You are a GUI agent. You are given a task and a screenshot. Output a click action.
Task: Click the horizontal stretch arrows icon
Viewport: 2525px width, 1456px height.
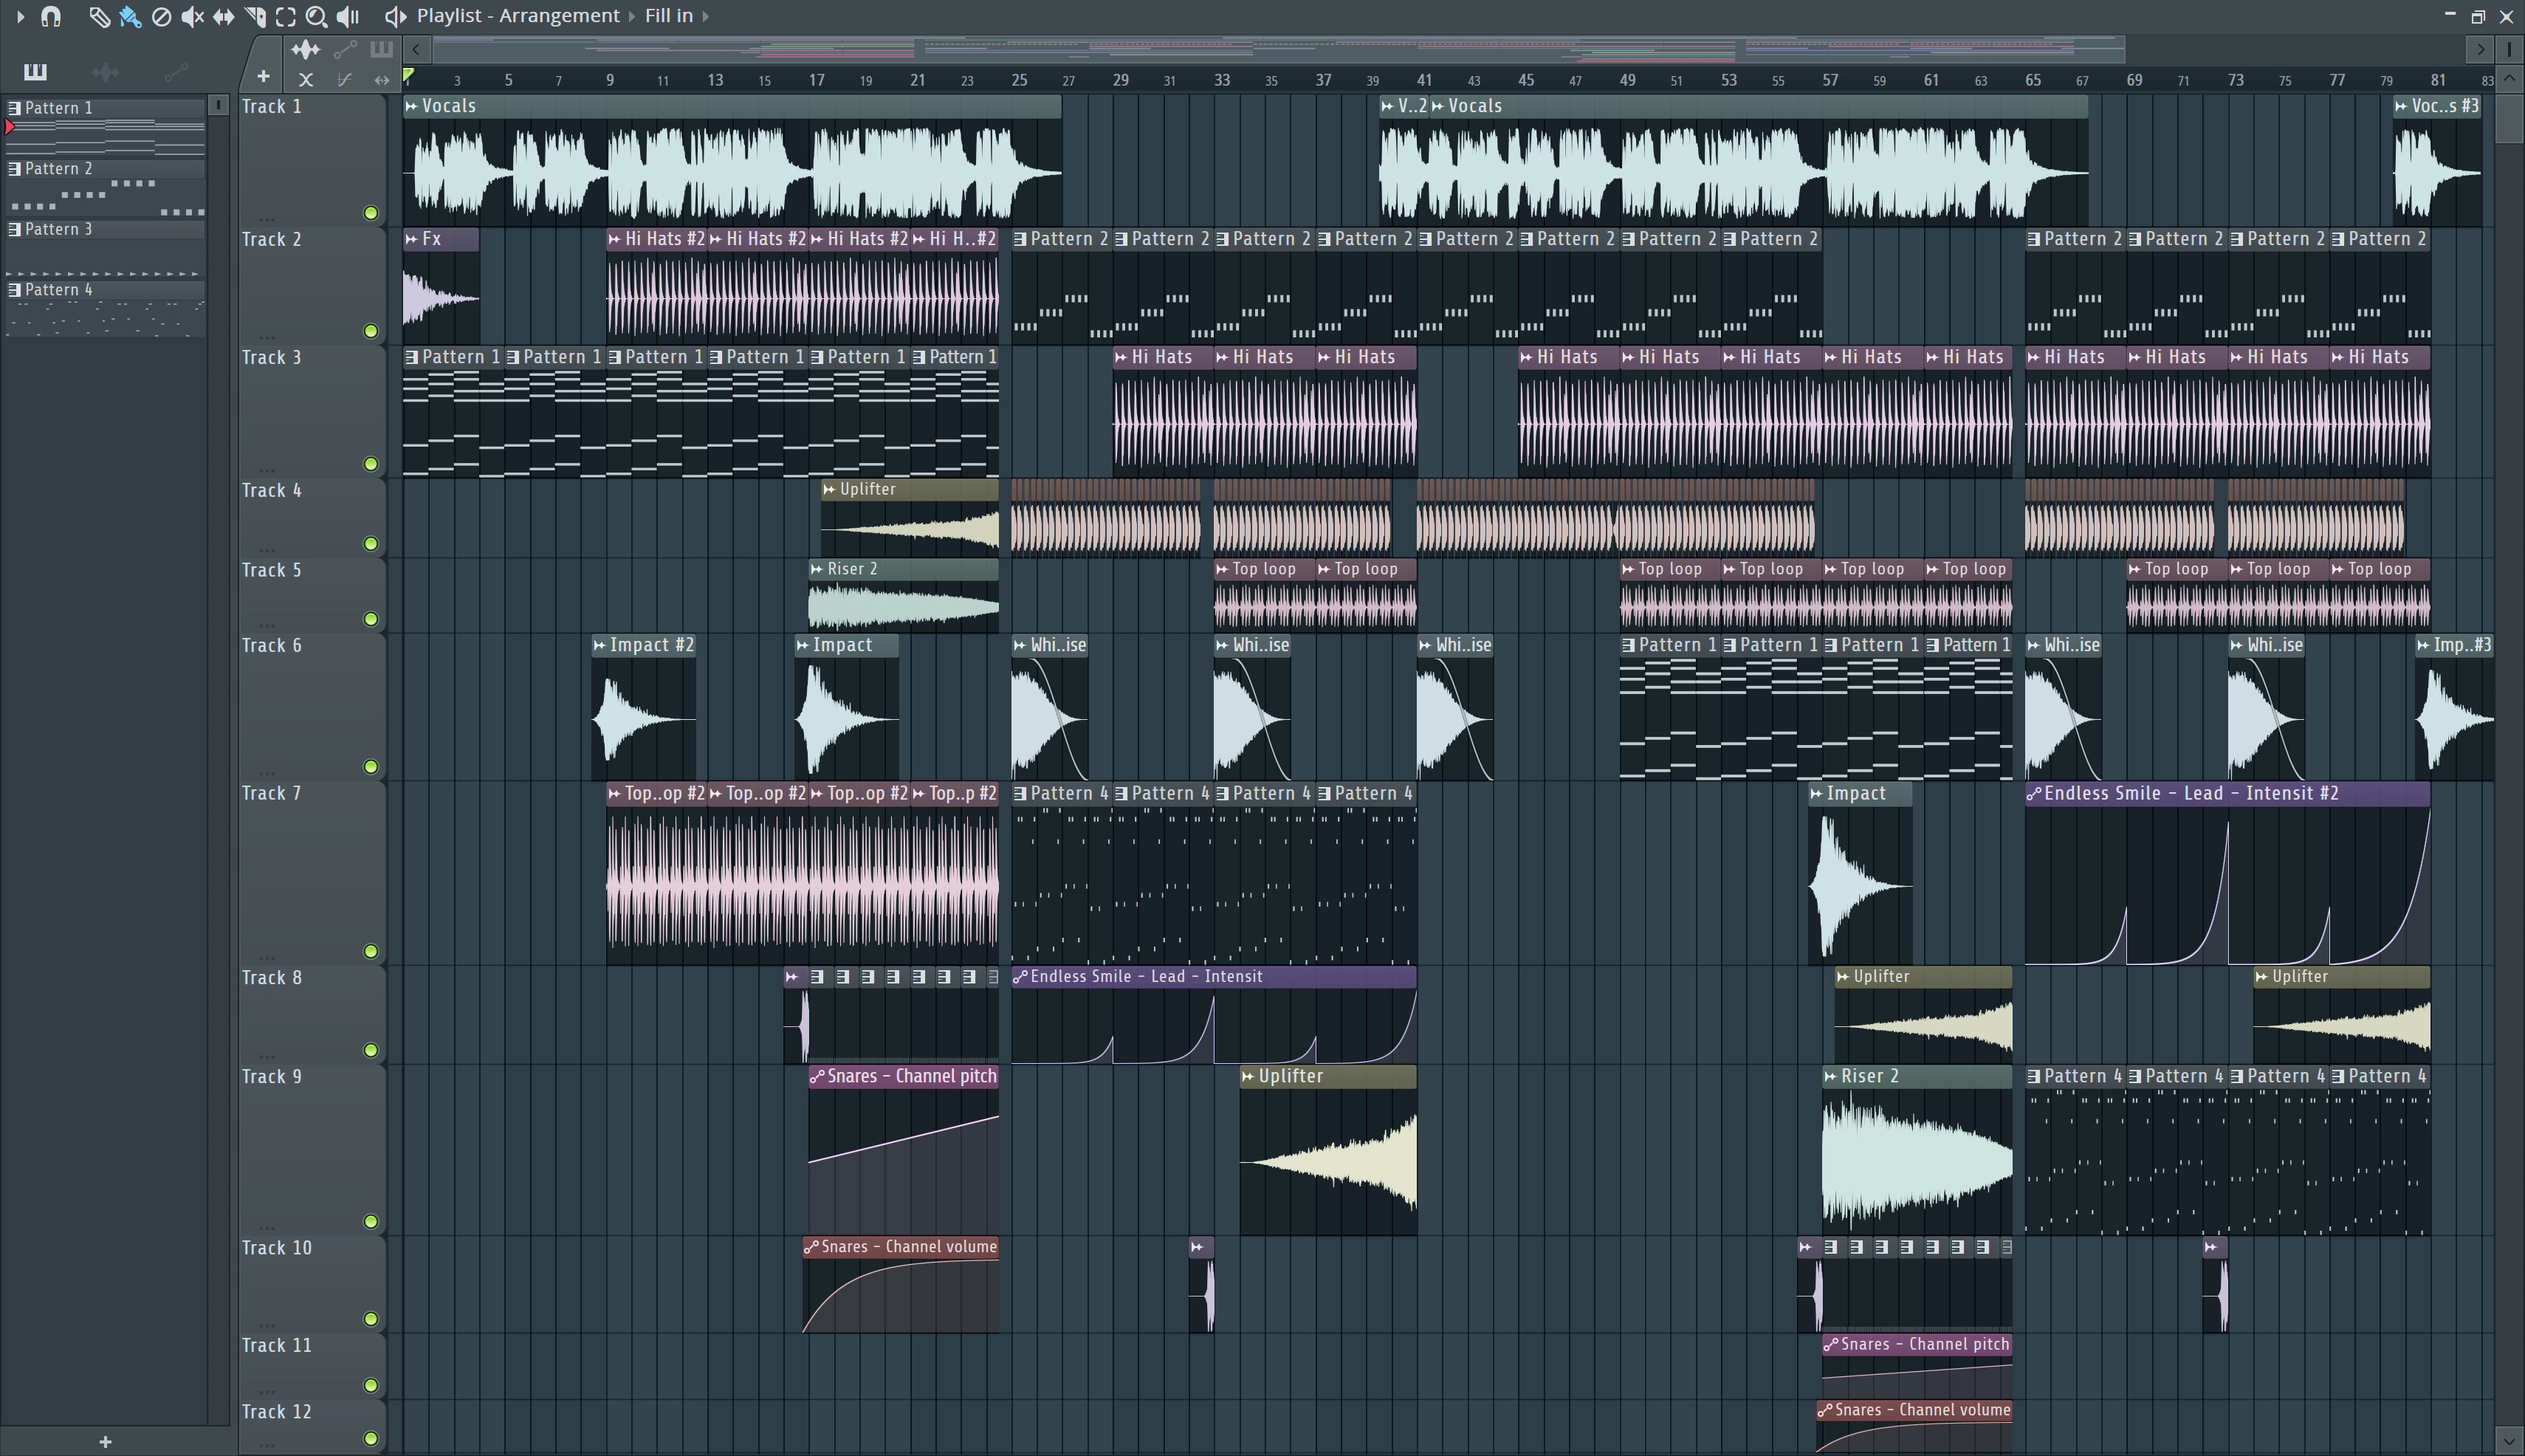click(381, 79)
